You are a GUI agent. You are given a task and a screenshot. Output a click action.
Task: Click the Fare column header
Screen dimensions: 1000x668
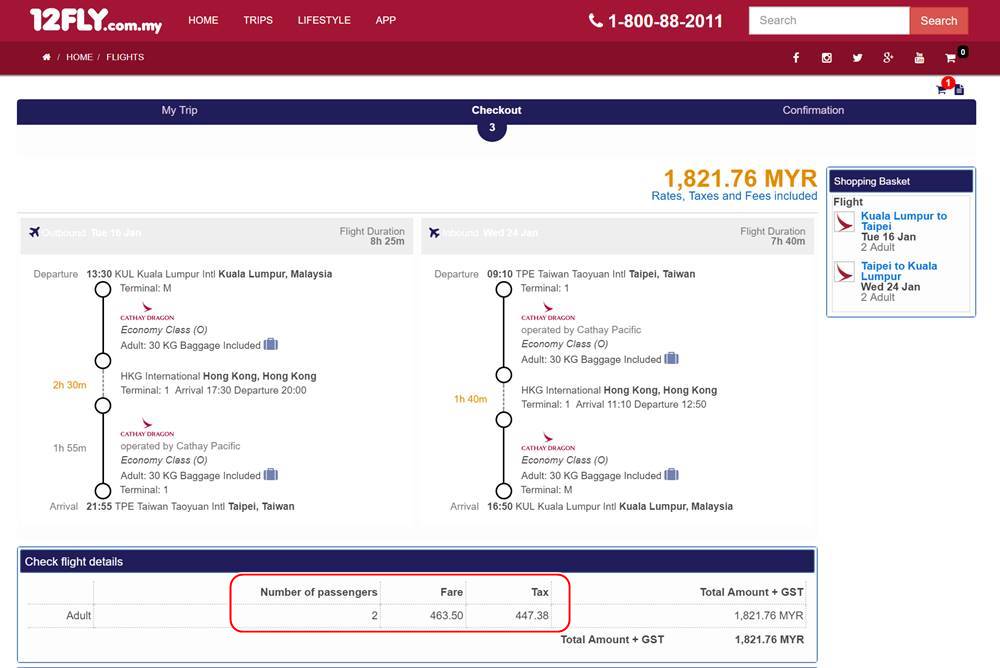pyautogui.click(x=452, y=592)
